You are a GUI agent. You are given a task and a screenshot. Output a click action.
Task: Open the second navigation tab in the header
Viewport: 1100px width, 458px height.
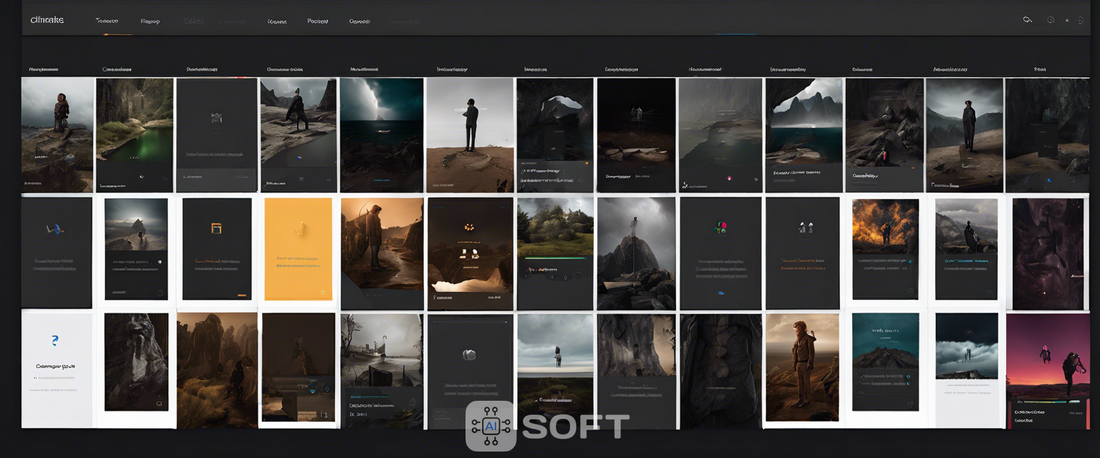[x=150, y=20]
